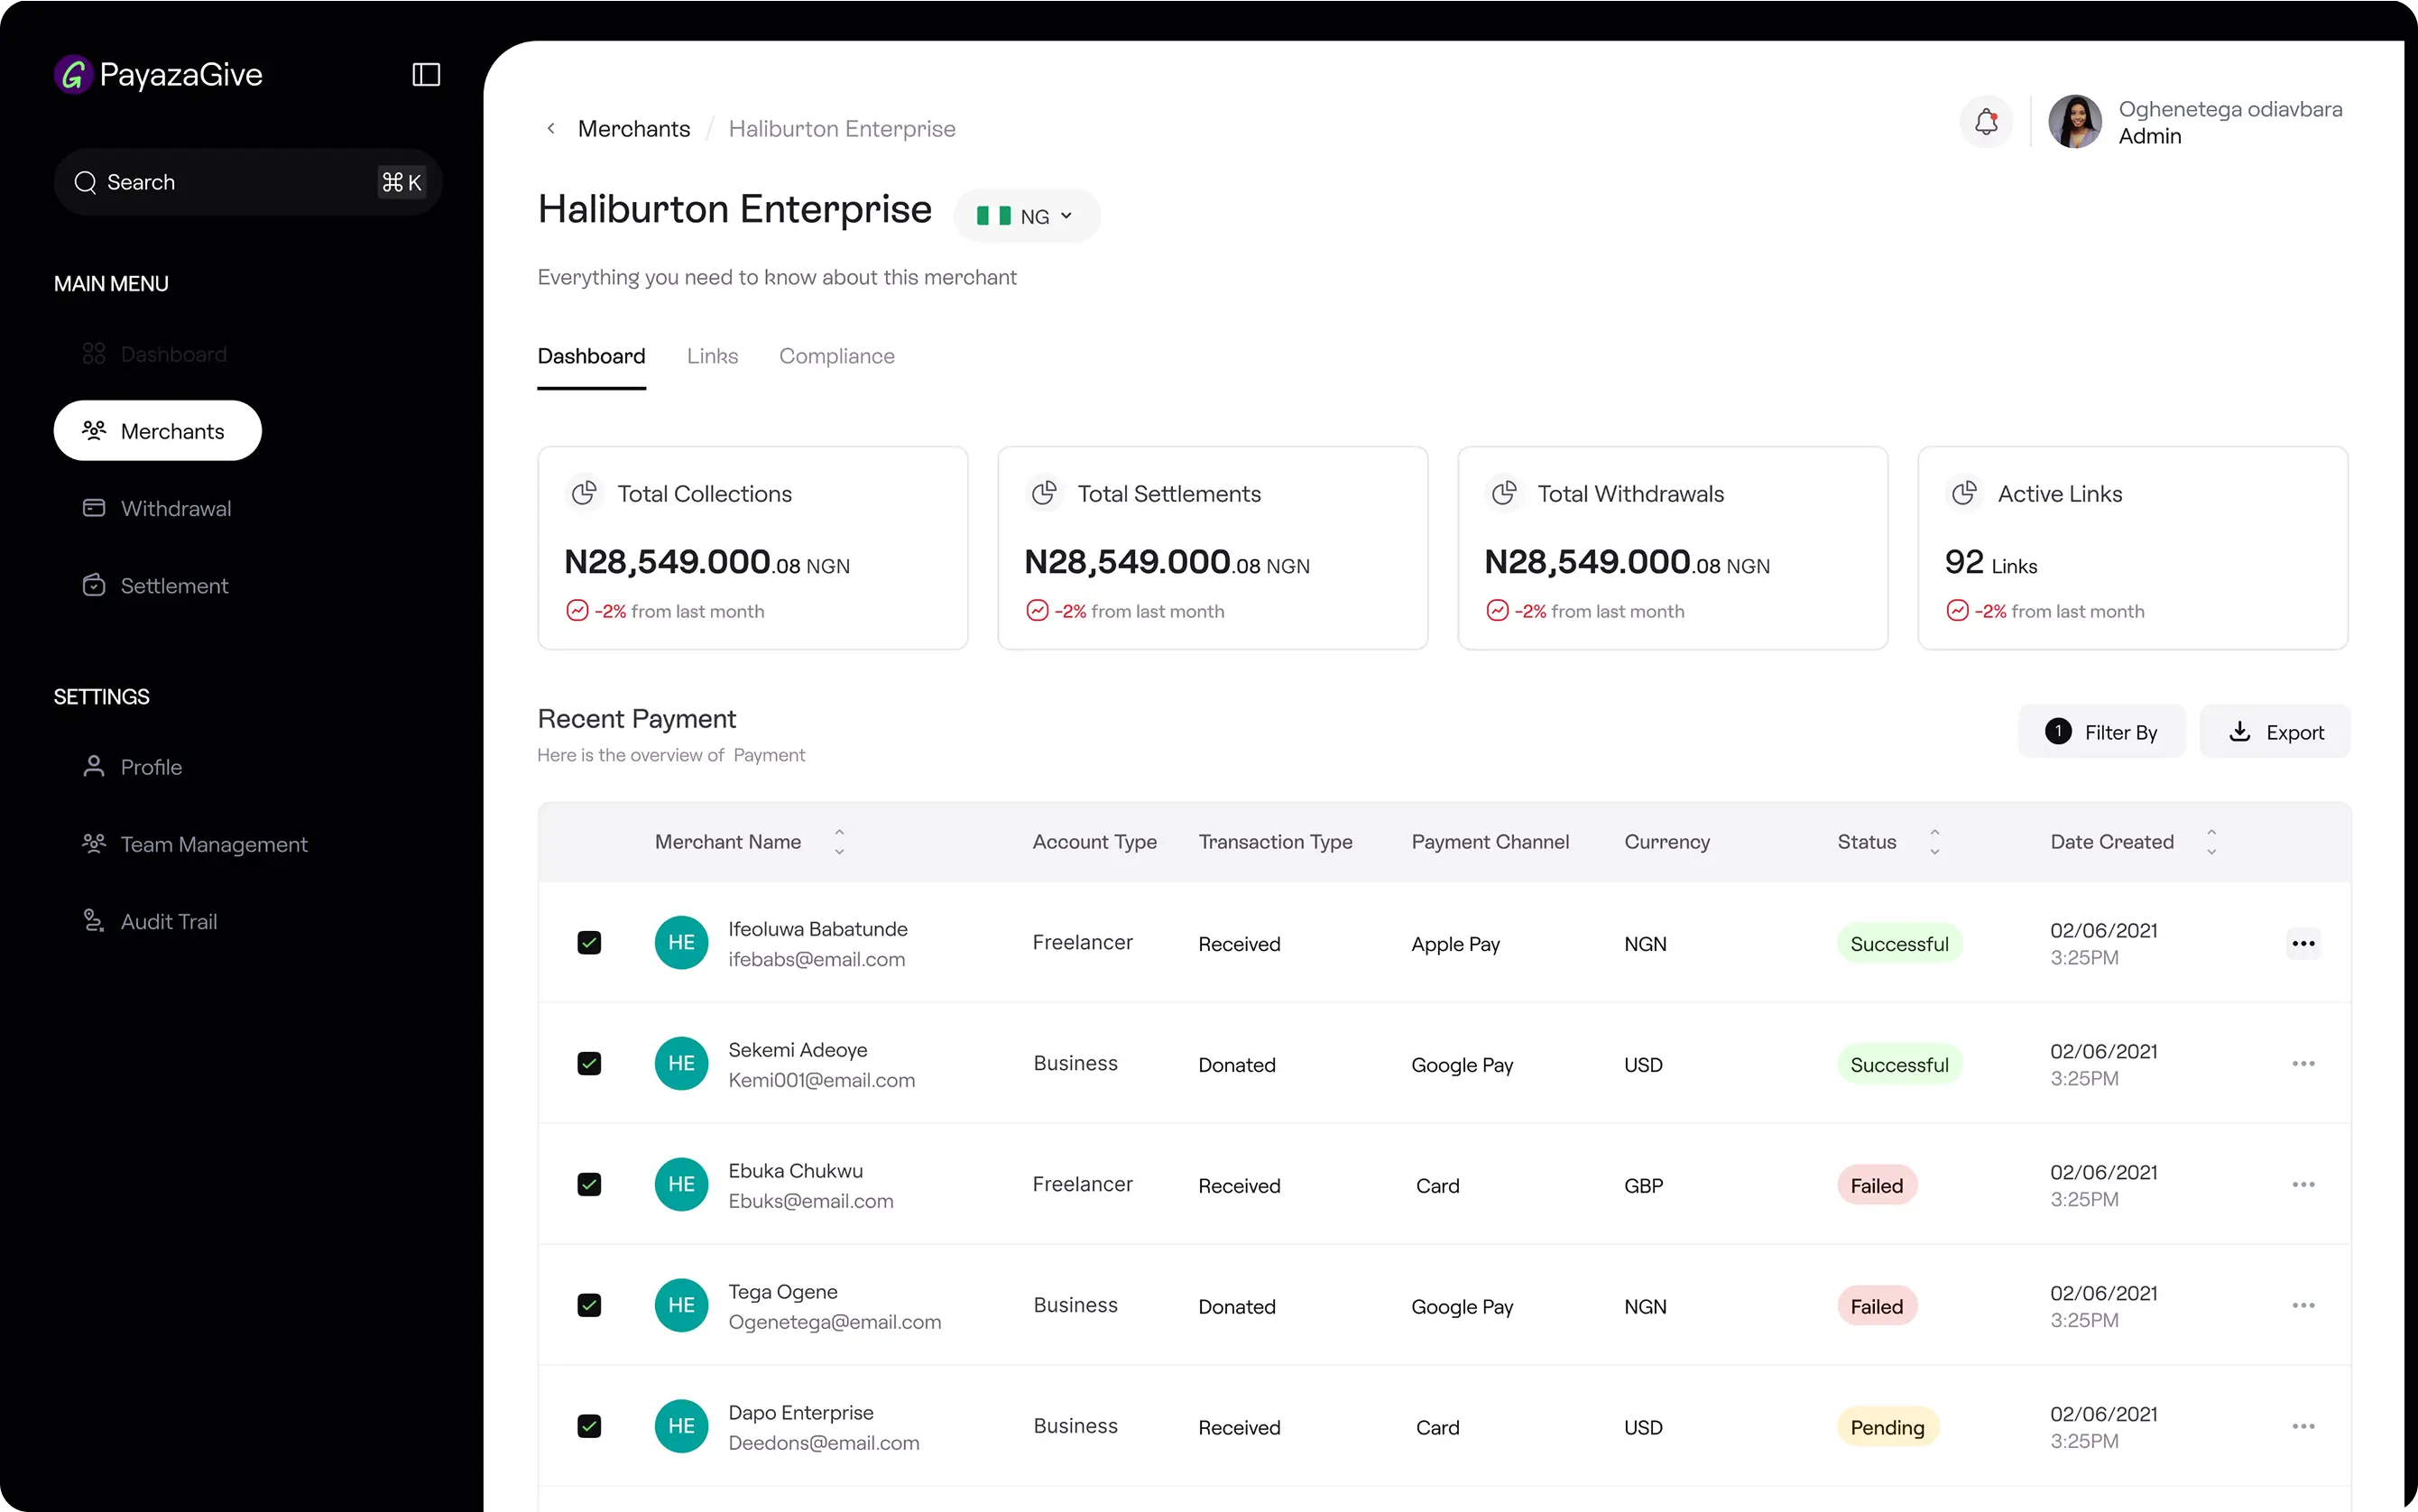
Task: Open row actions for Ebuka Chukwu
Action: click(x=2303, y=1185)
